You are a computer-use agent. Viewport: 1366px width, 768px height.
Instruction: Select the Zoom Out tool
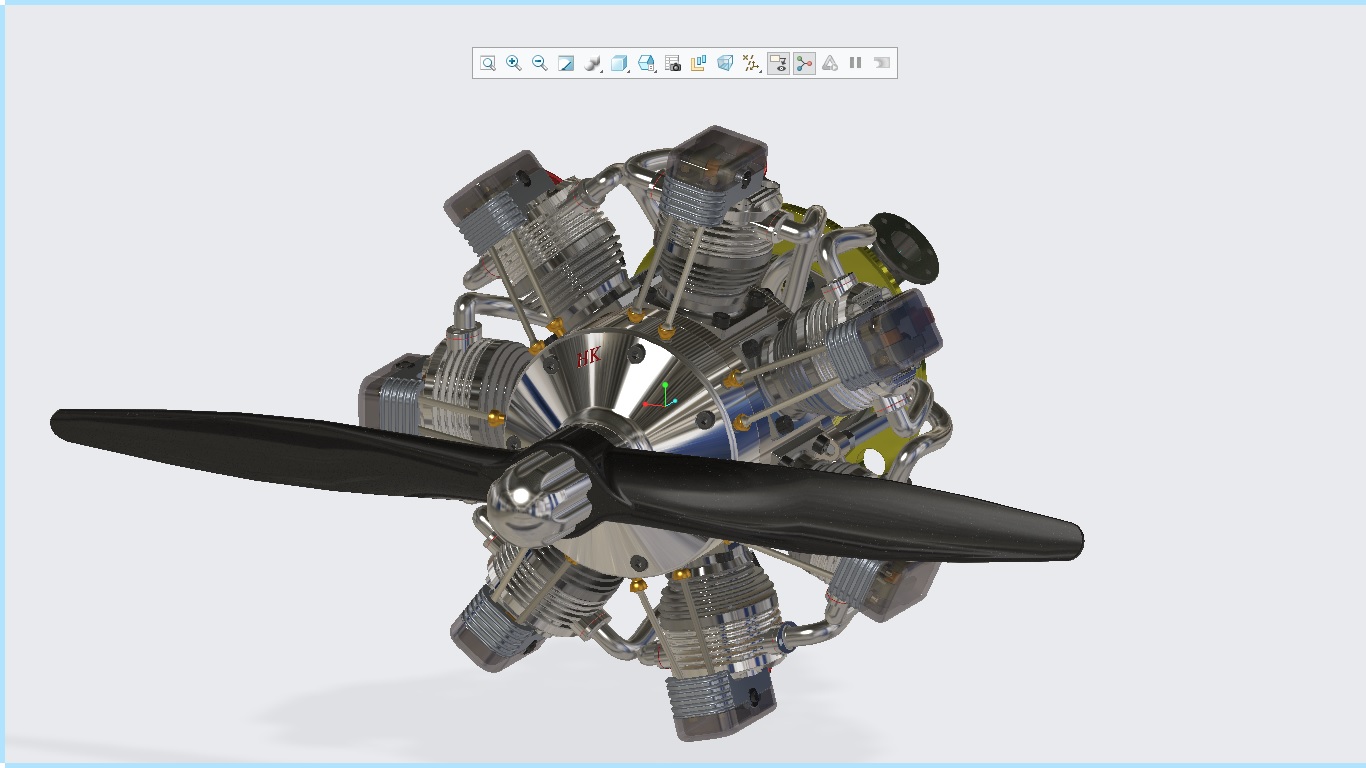(540, 63)
